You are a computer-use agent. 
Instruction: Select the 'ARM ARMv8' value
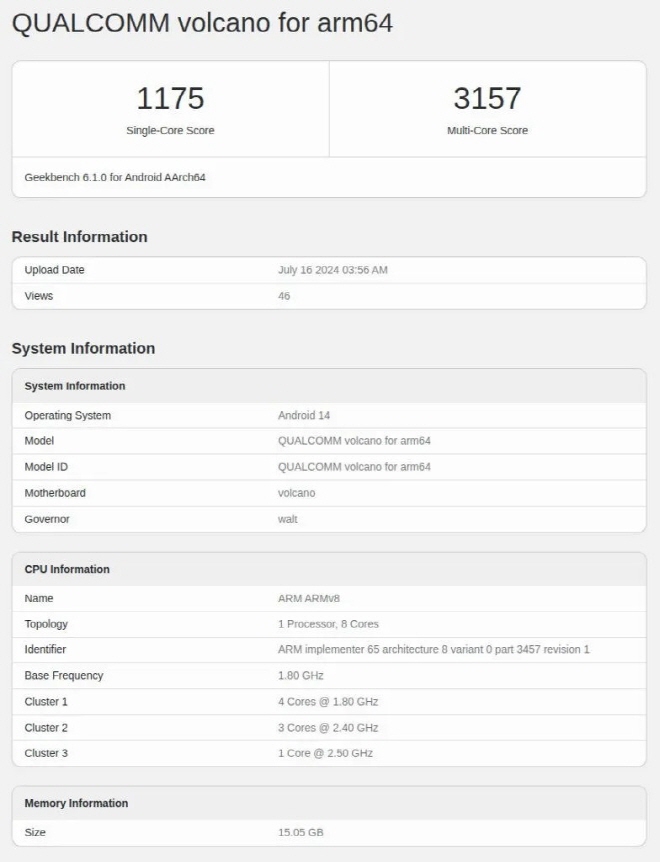tap(309, 598)
